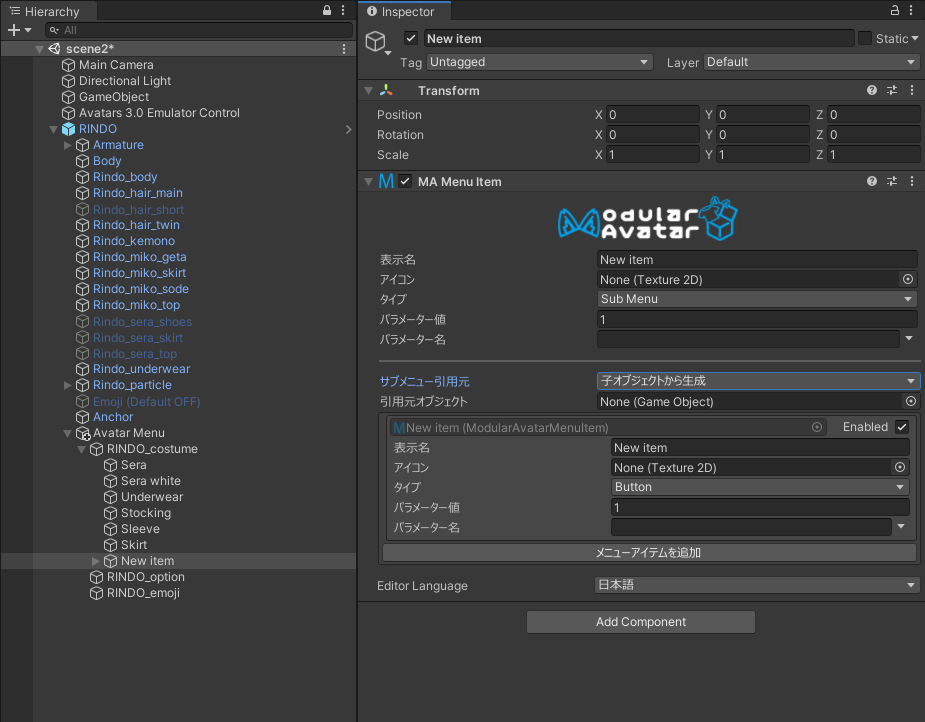The height and width of the screenshot is (722, 925).
Task: Select Rindo_miko_skirt in hierarchy
Action: tap(139, 273)
